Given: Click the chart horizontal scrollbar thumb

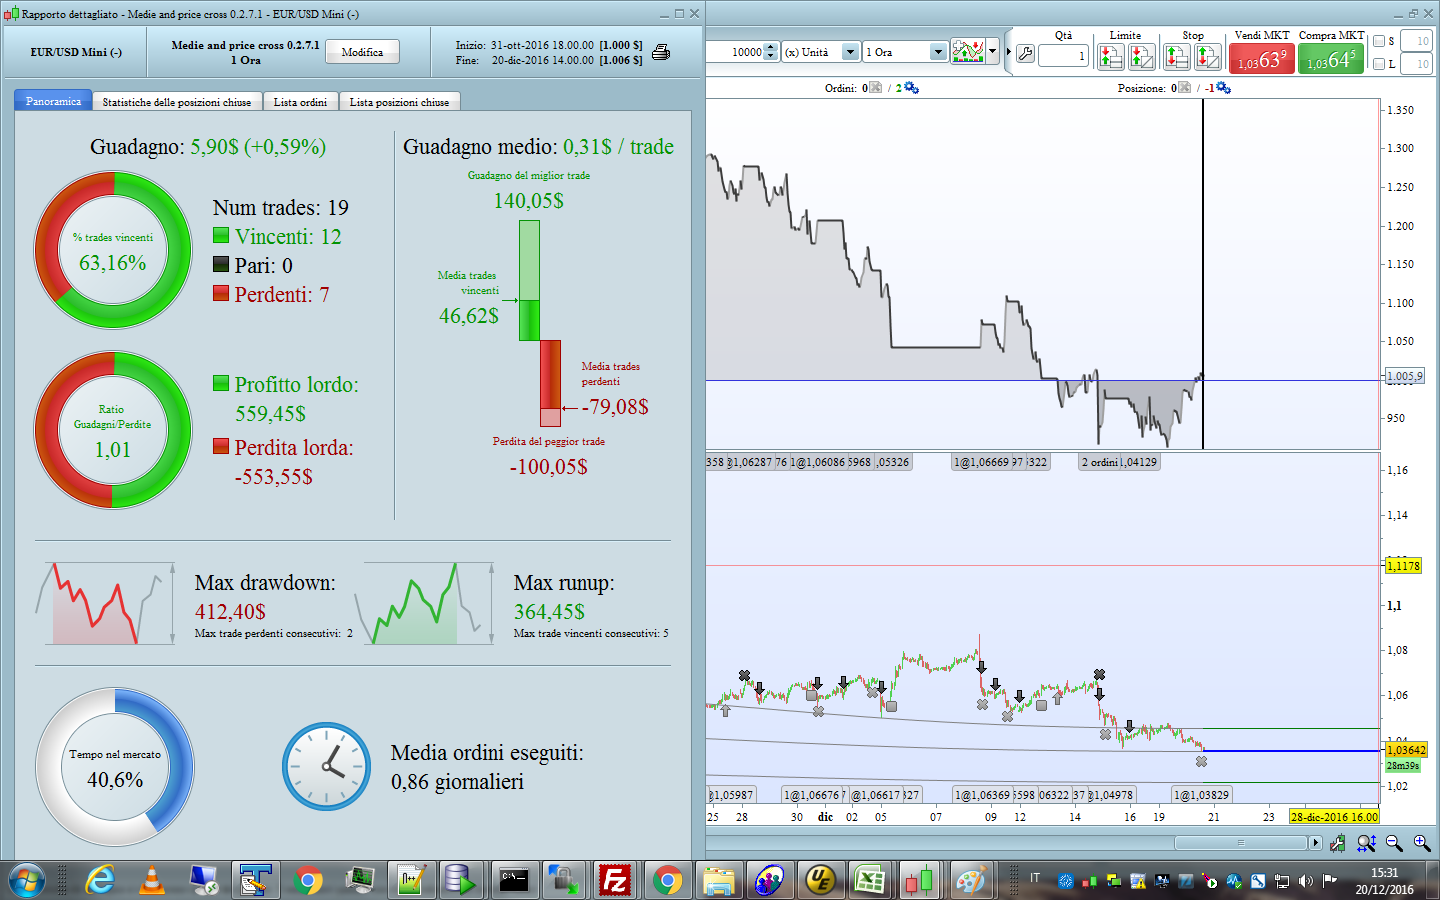Looking at the screenshot, I should (1241, 843).
